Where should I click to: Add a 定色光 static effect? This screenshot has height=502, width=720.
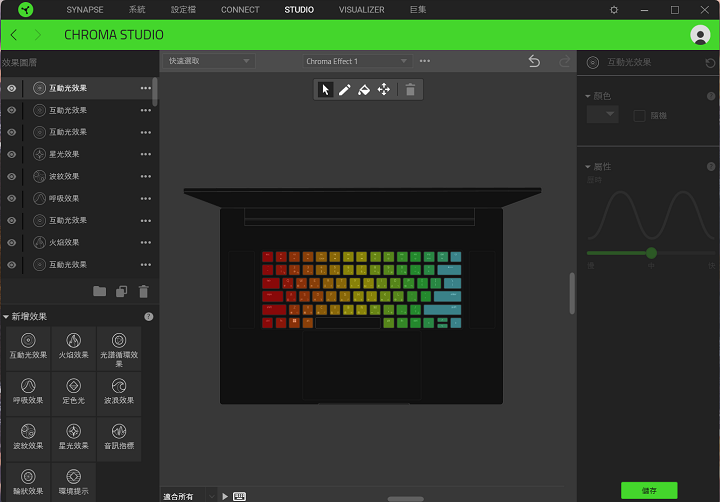(73, 392)
